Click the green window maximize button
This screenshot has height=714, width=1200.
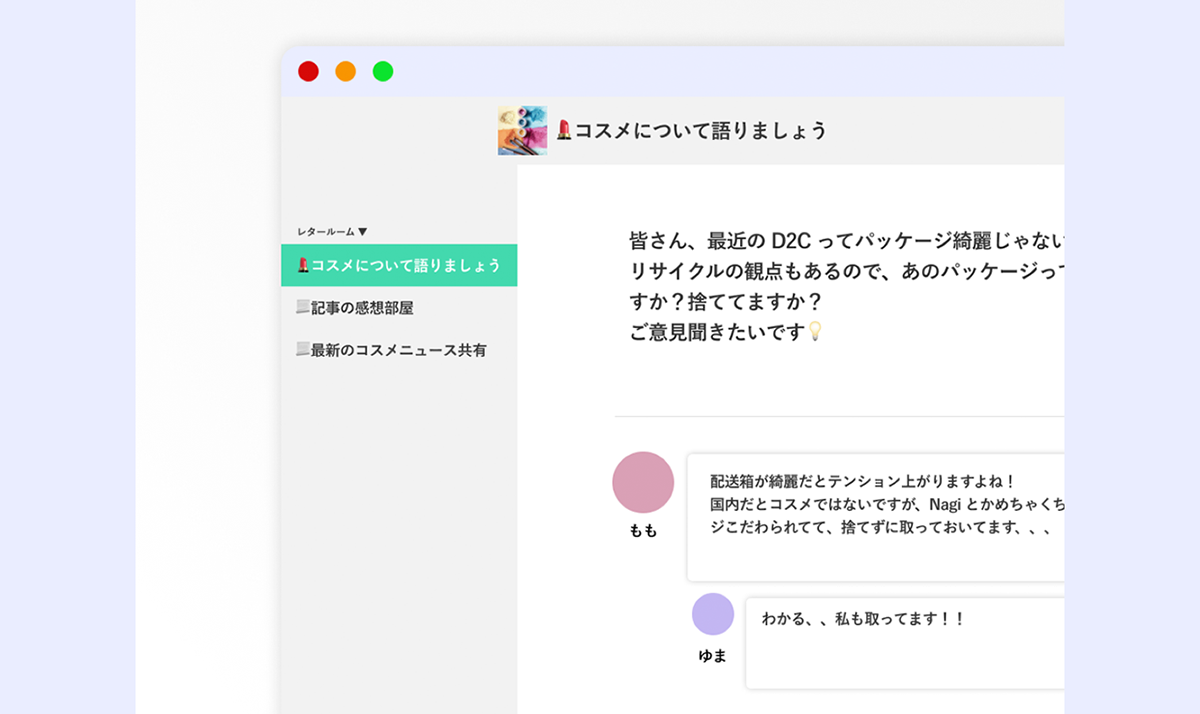[x=383, y=71]
